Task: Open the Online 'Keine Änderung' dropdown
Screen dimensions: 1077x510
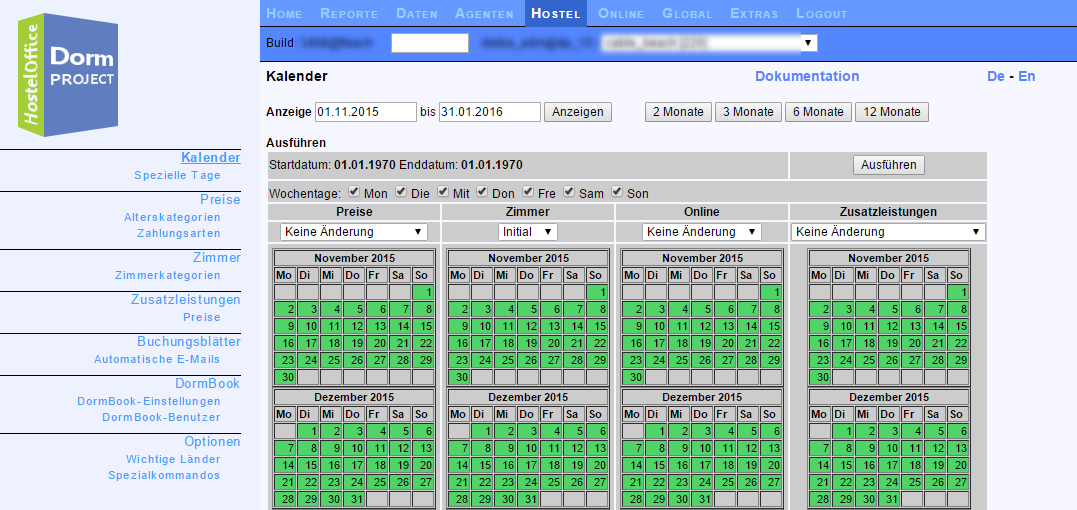Action: pyautogui.click(x=701, y=231)
